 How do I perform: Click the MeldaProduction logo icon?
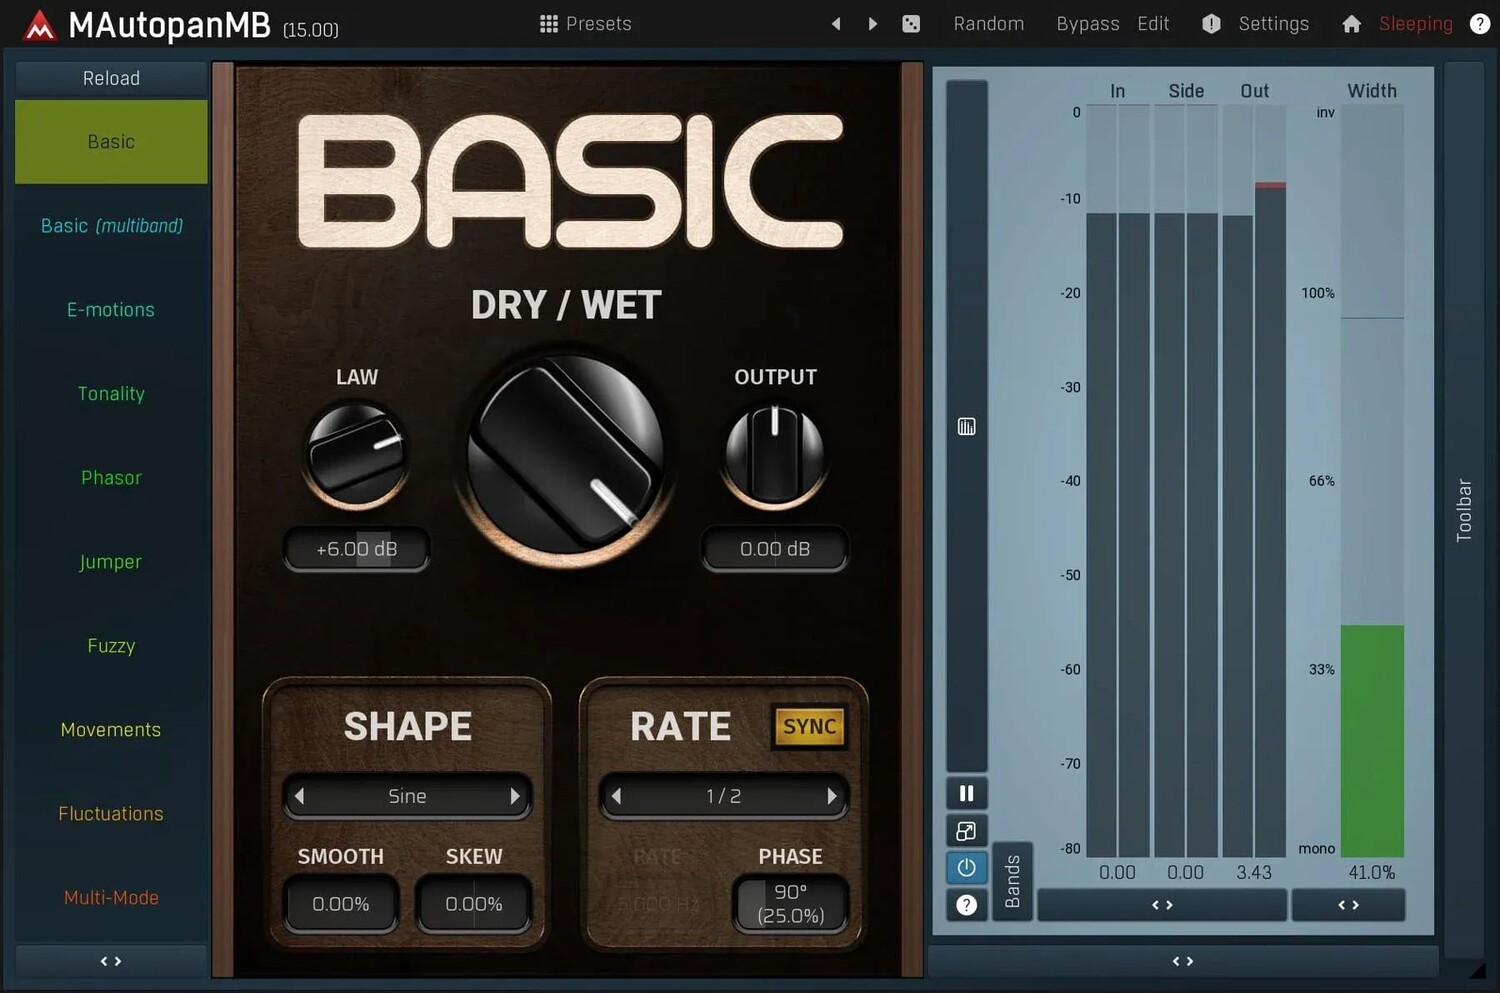click(x=39, y=25)
